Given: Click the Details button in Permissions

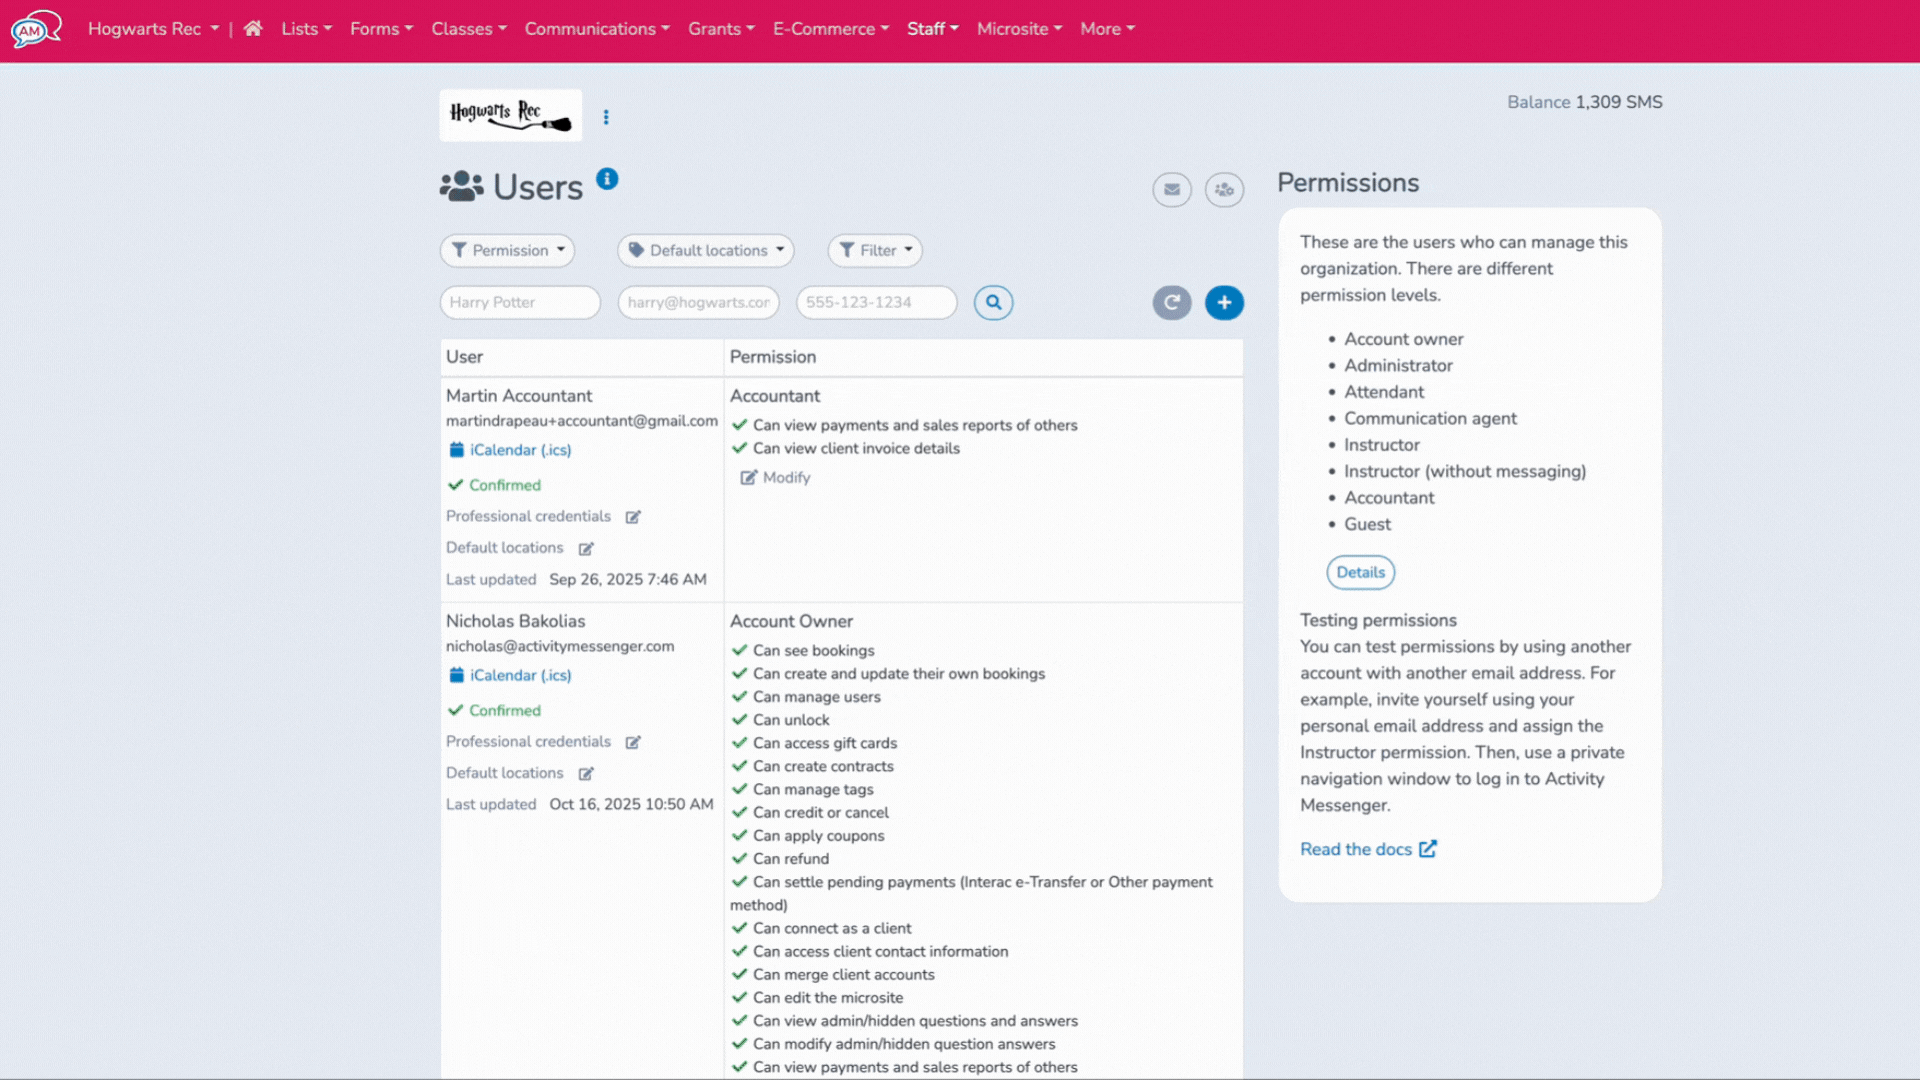Looking at the screenshot, I should click(x=1360, y=572).
